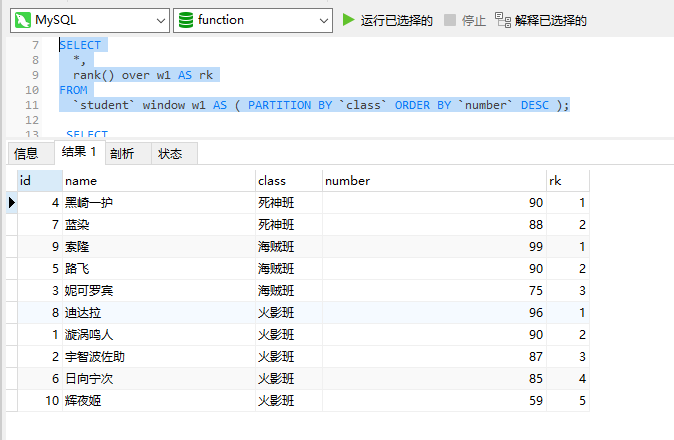Click the explain selected icon

click(502, 20)
